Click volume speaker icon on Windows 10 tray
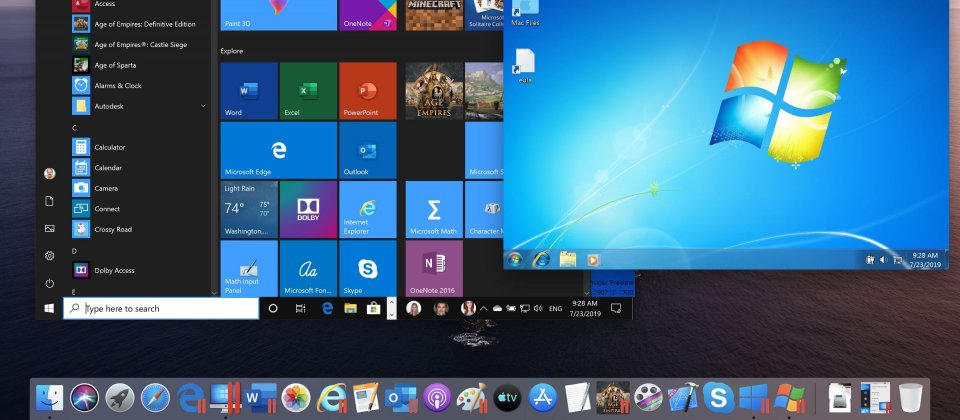The width and height of the screenshot is (960, 420). [x=538, y=309]
